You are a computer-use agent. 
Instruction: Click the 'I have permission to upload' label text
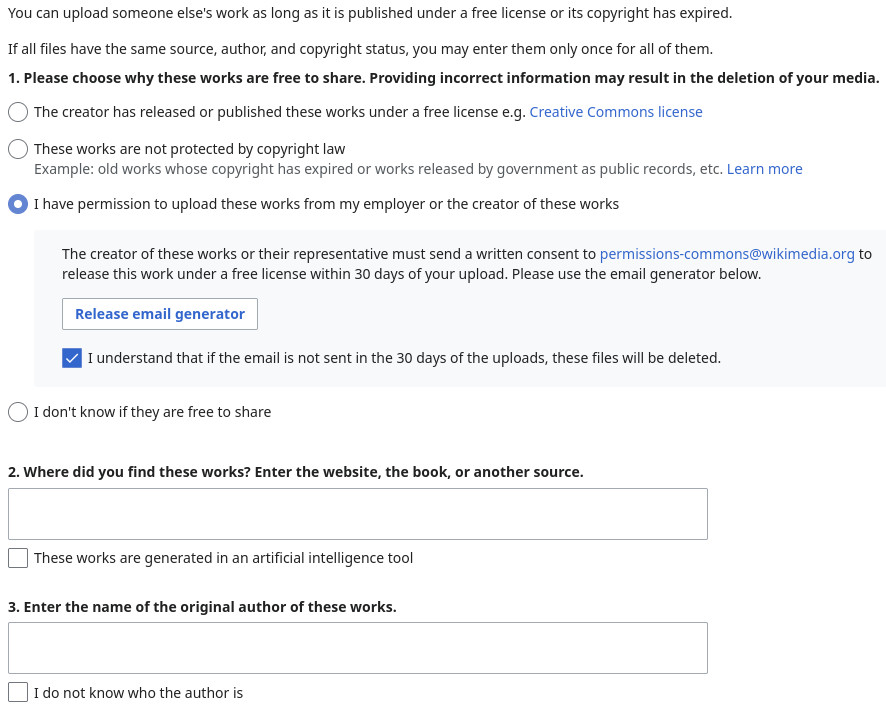(x=327, y=204)
